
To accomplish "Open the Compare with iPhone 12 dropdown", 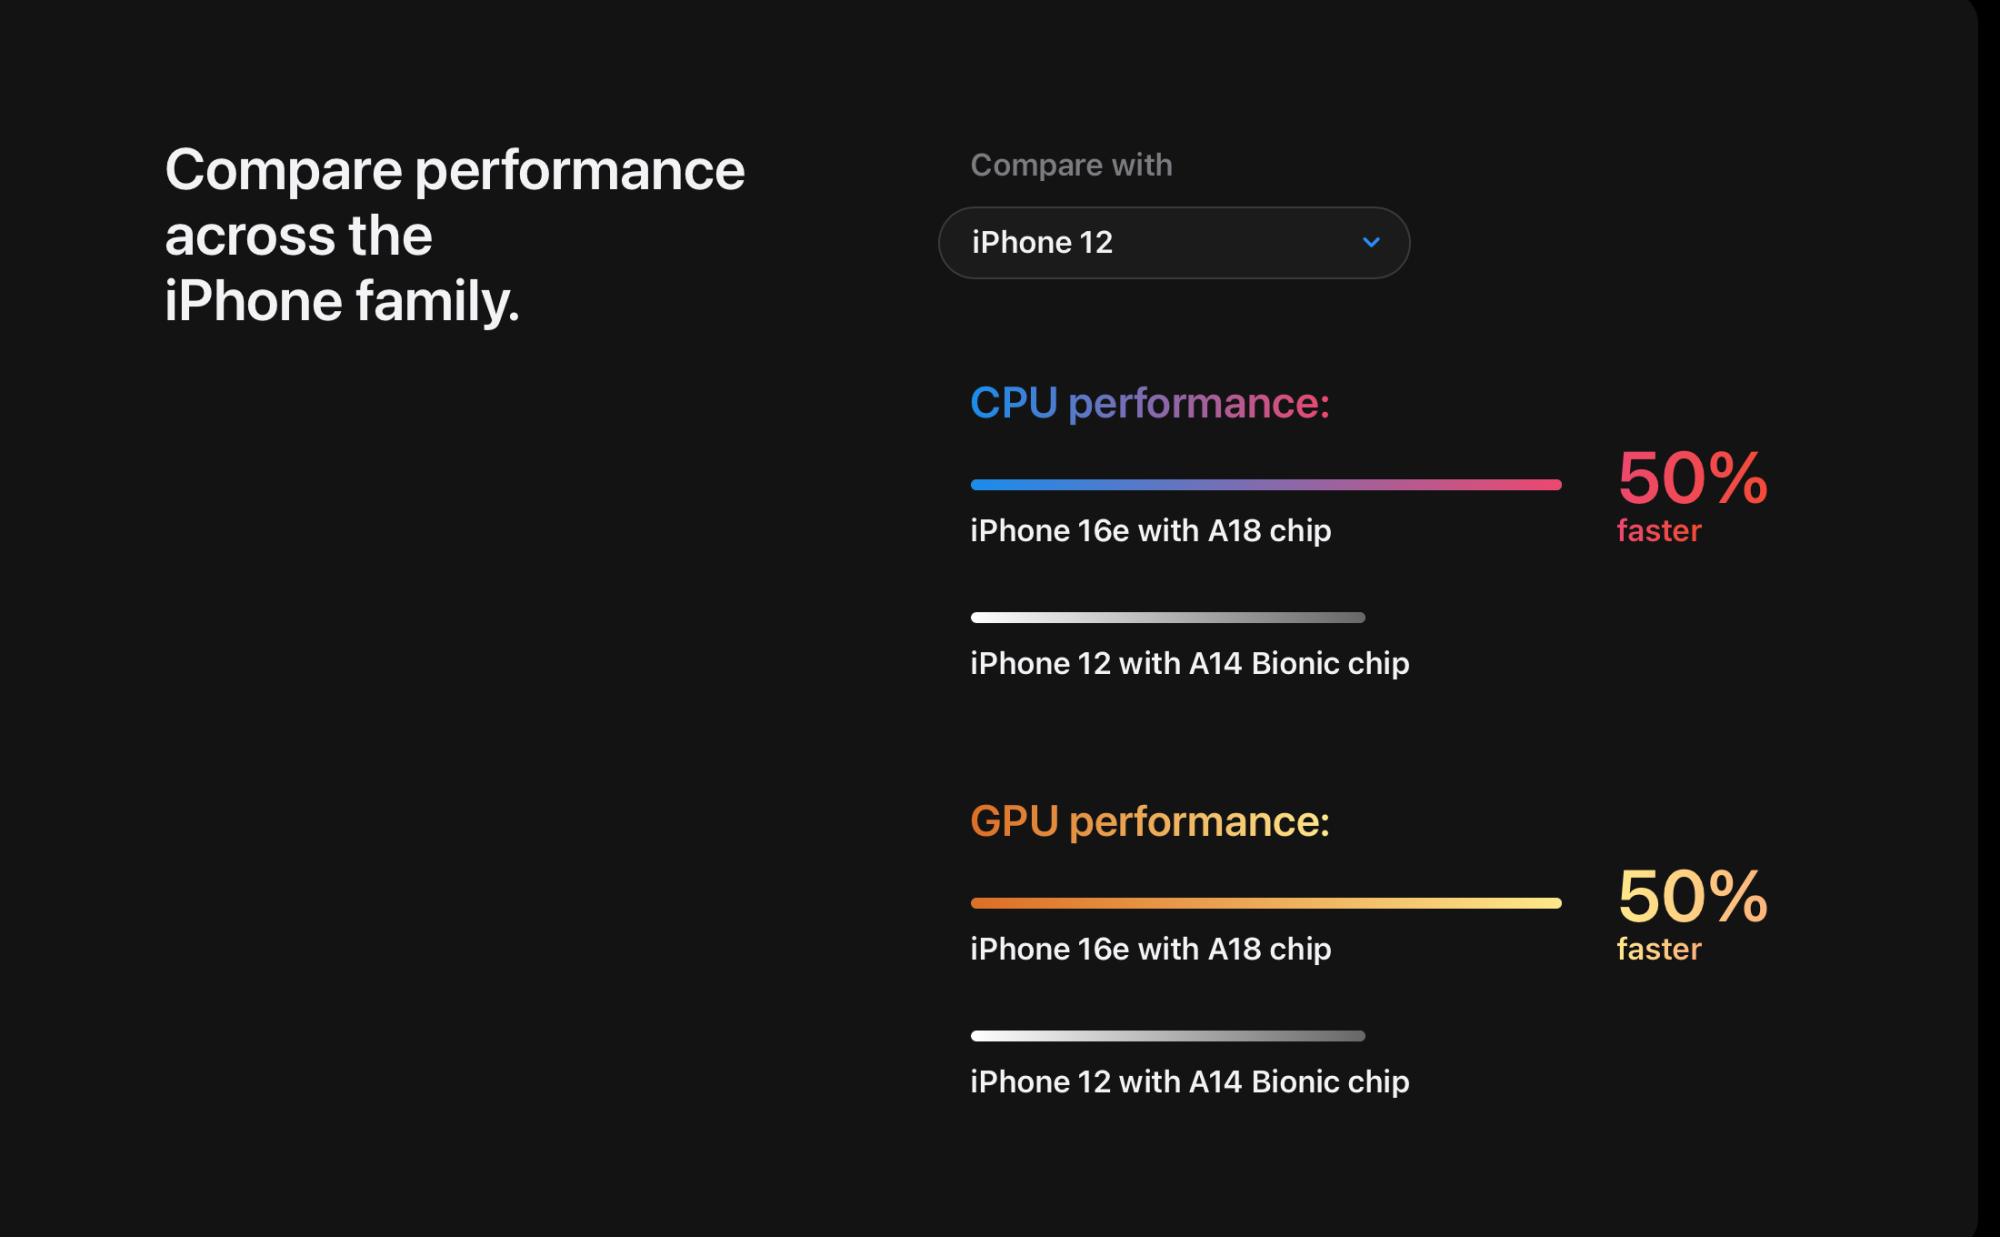I will (x=1173, y=243).
